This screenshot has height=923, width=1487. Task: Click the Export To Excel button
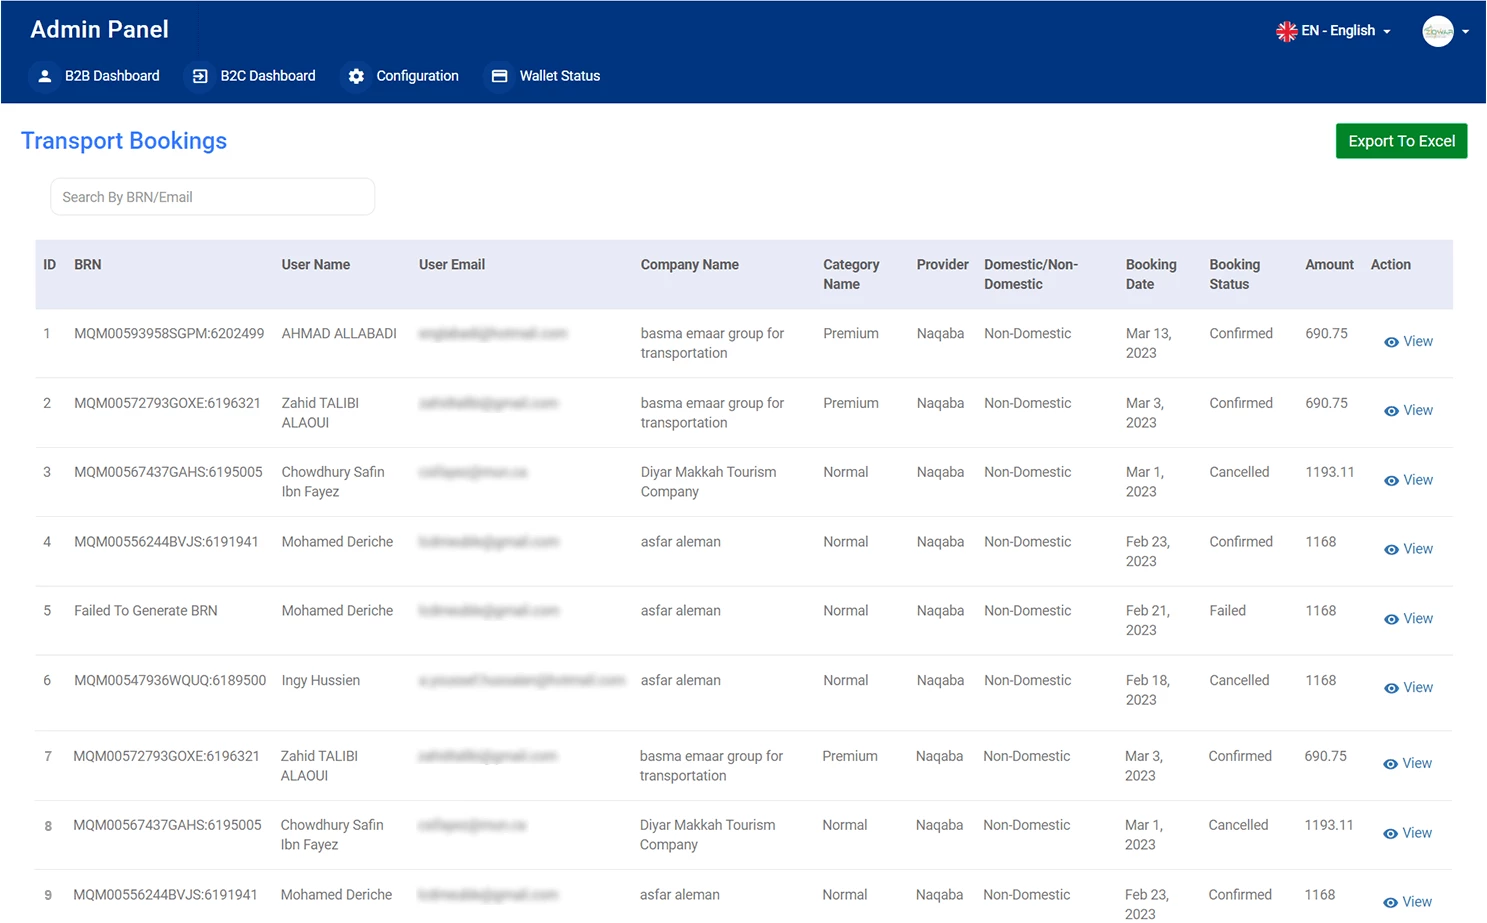1401,141
